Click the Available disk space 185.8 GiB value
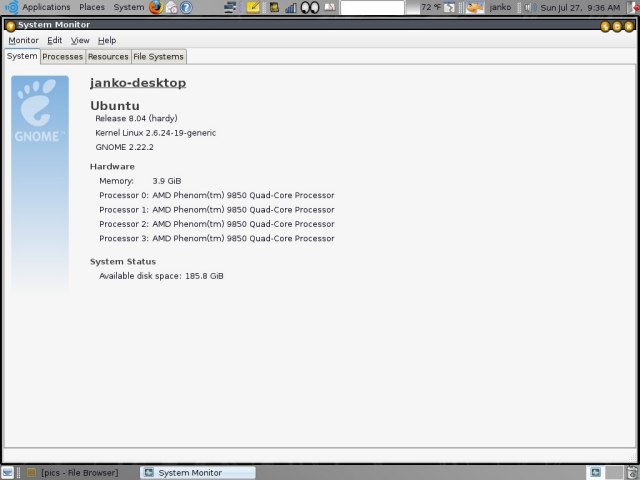Viewport: 640px width, 480px height. (x=204, y=276)
